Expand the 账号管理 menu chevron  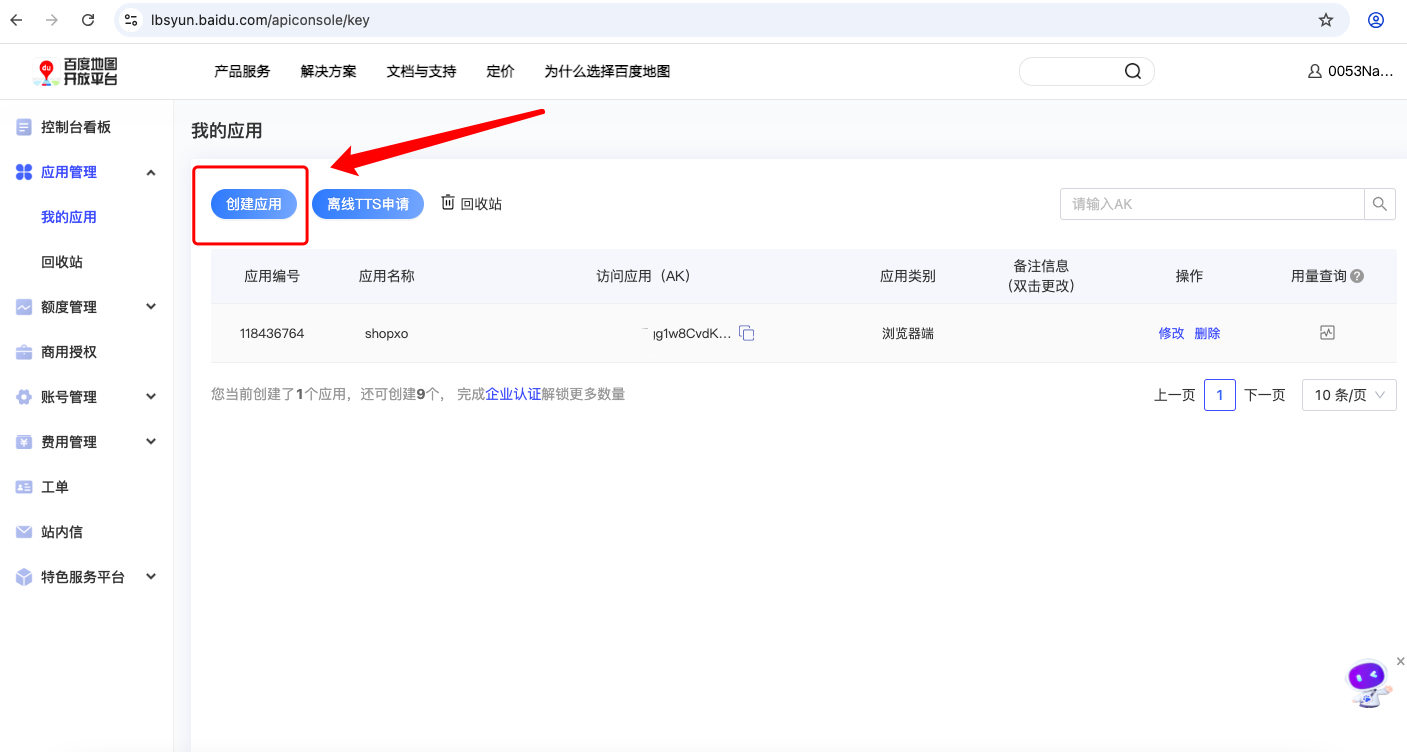point(151,396)
